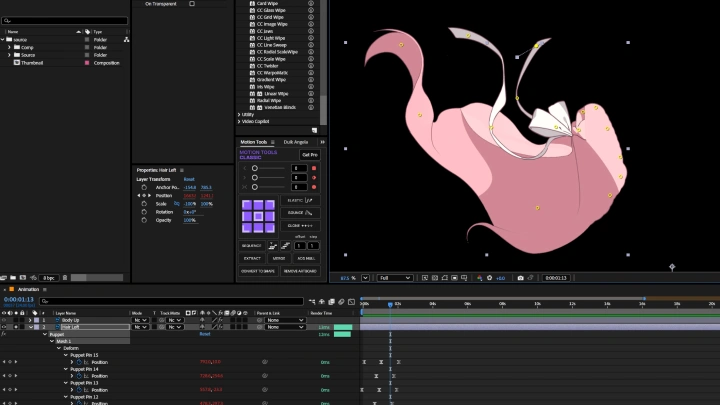
Task: Toggle the On Transparent checkbox
Action: [x=192, y=4]
